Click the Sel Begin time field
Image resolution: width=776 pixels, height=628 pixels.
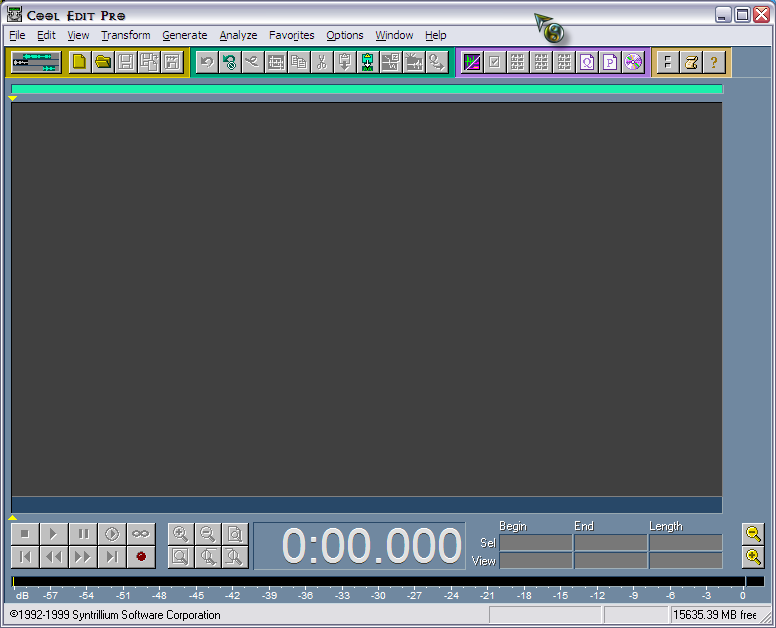[x=536, y=543]
